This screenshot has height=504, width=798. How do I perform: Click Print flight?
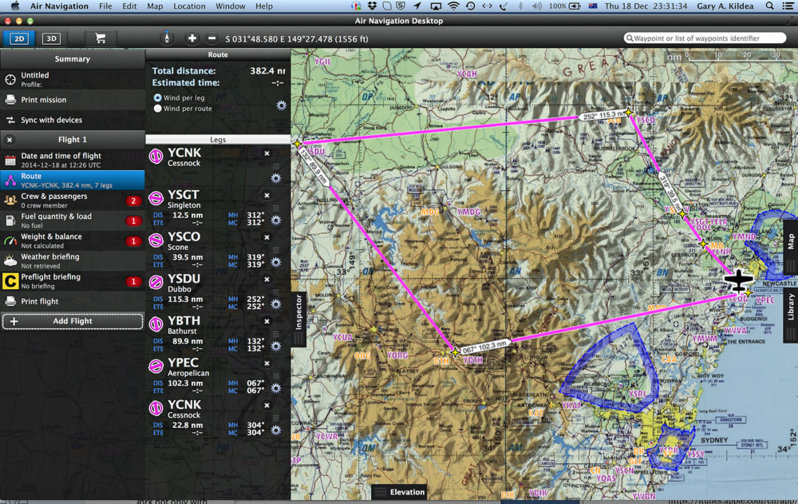[72, 301]
